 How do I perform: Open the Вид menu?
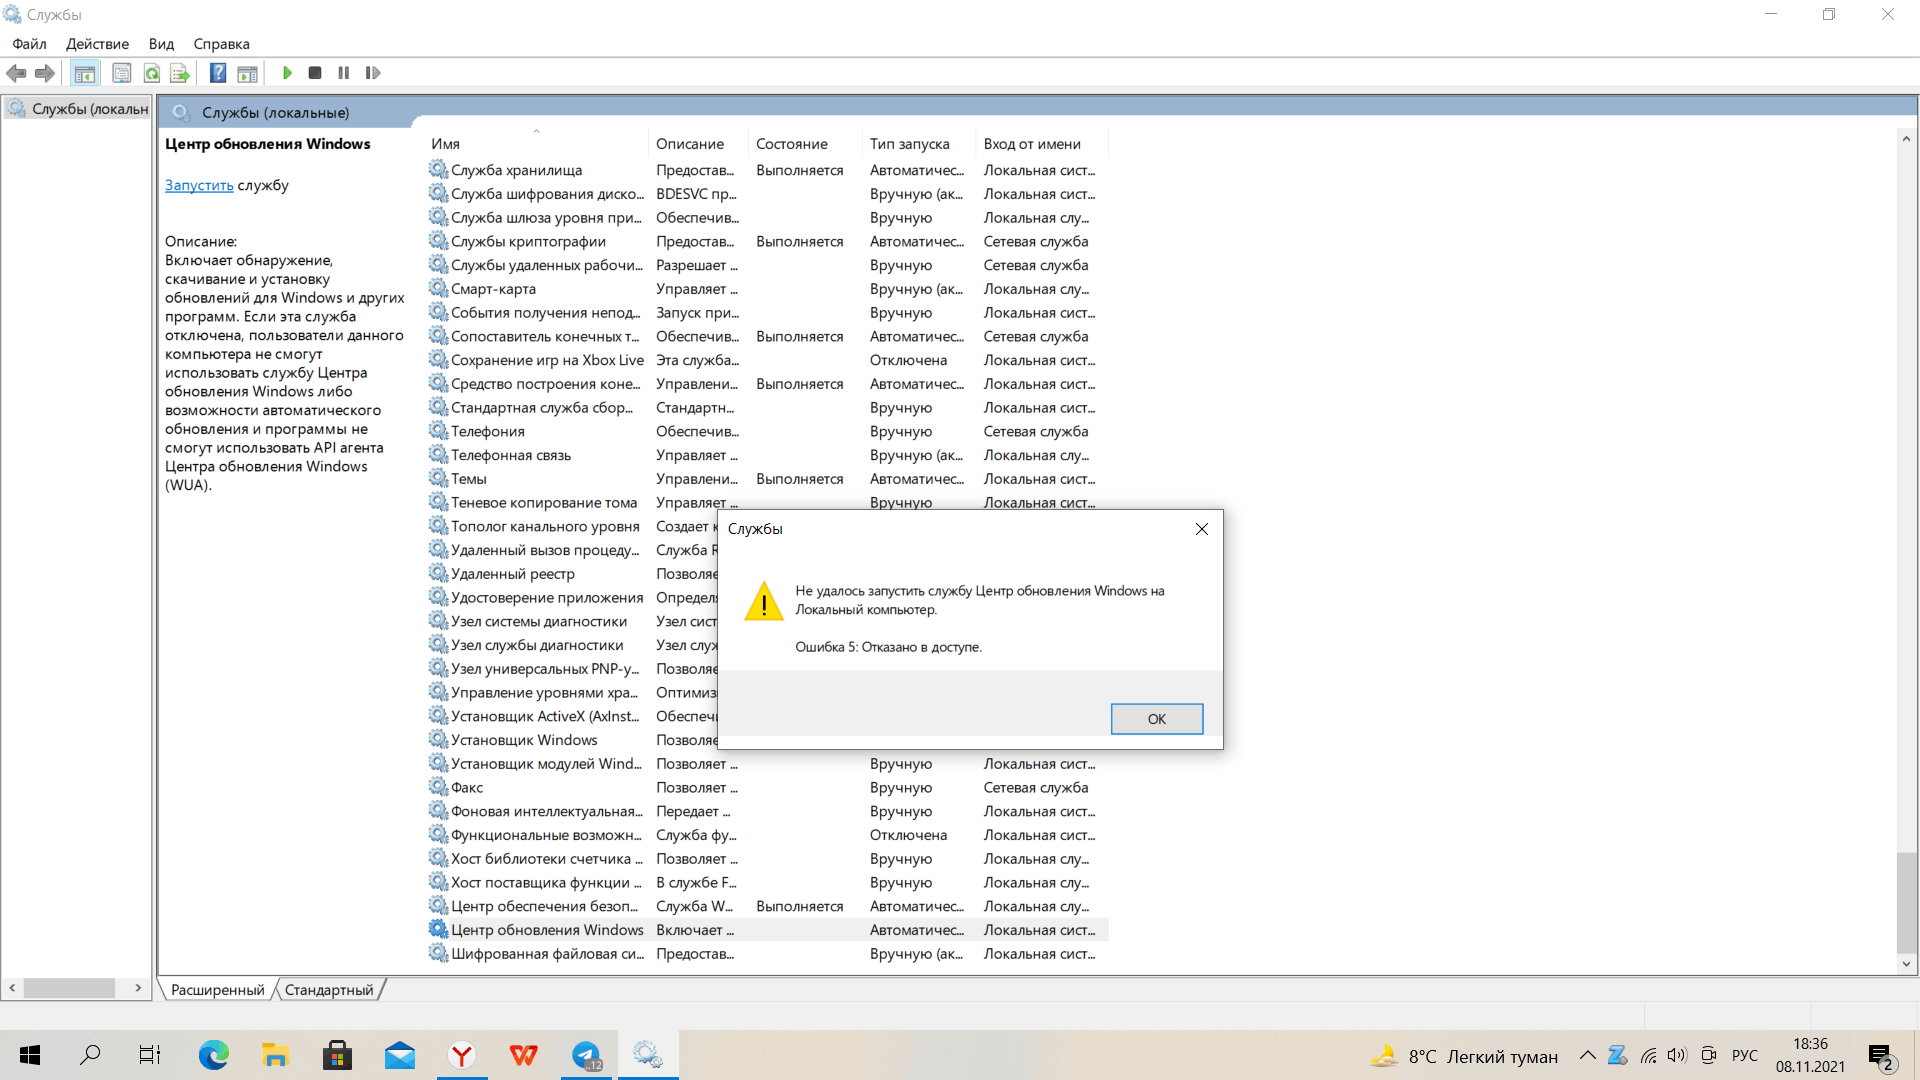(x=161, y=44)
